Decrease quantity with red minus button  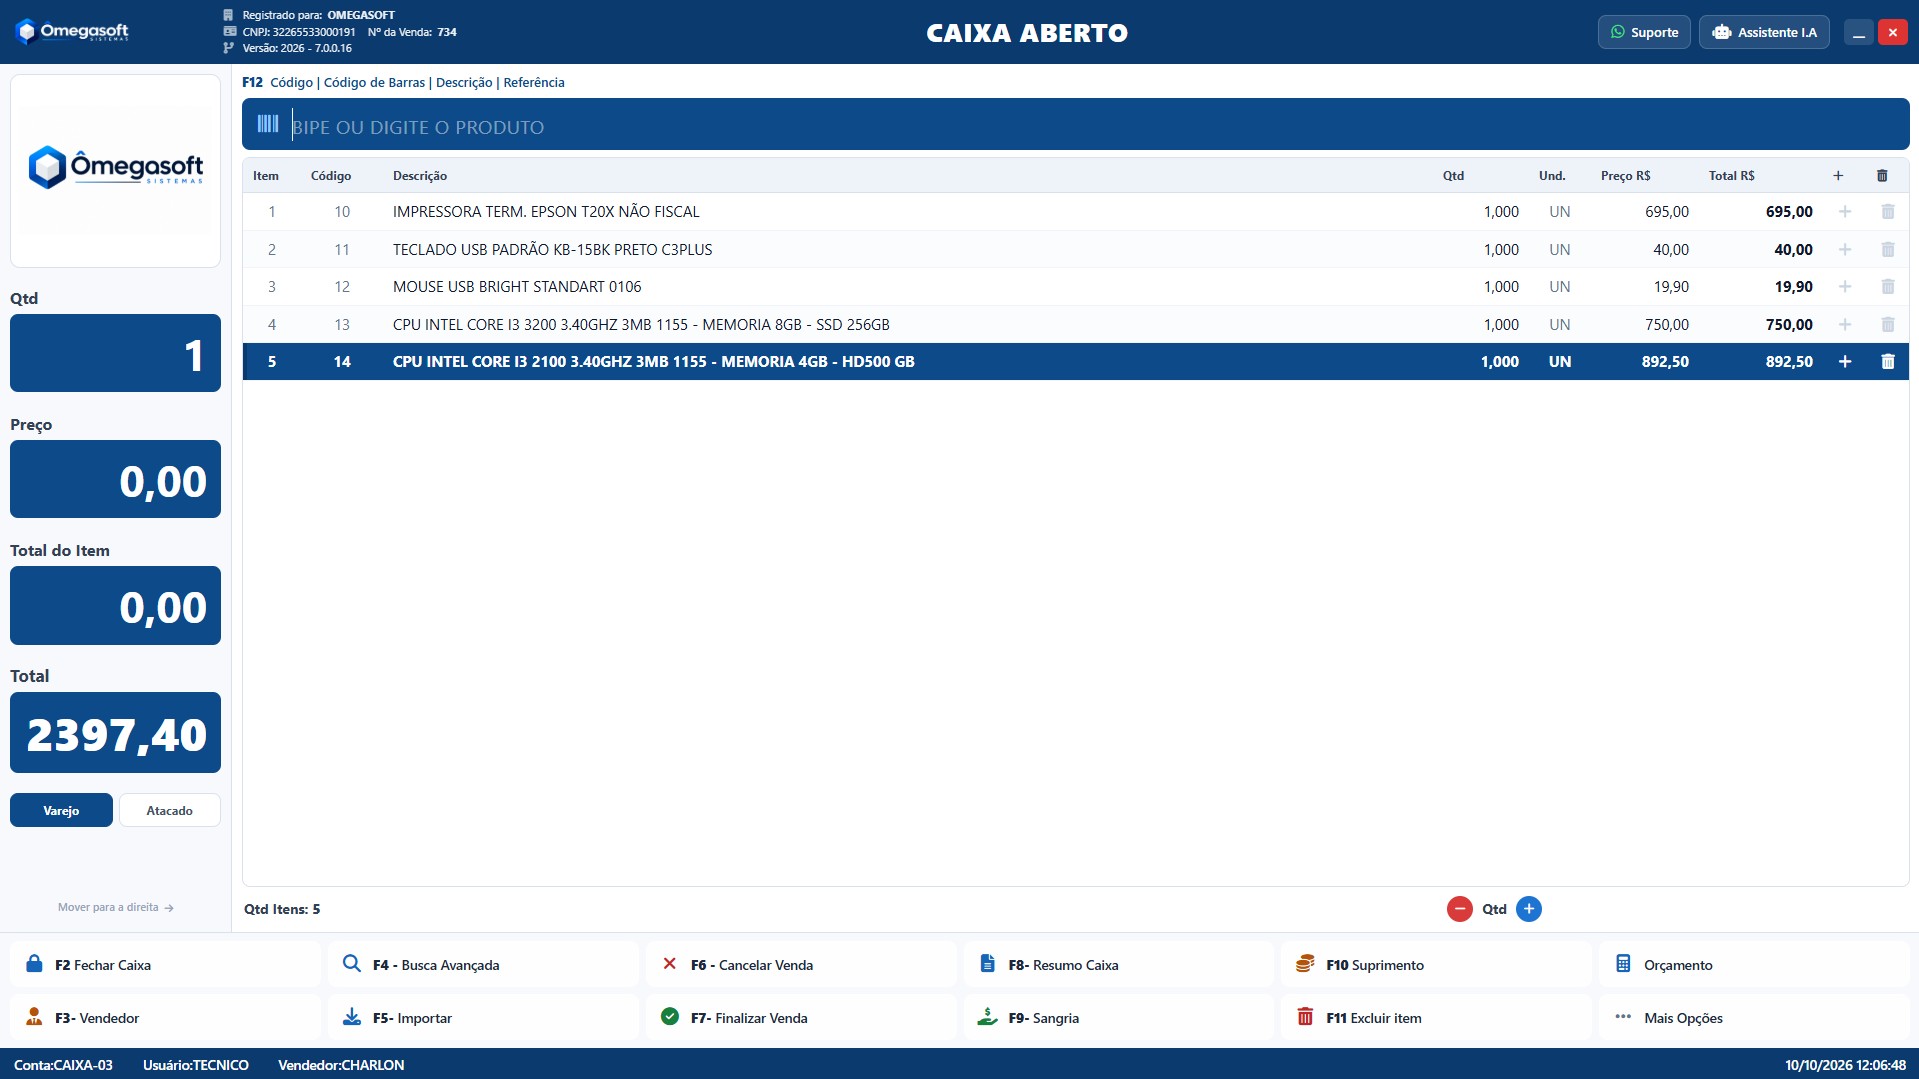pos(1460,909)
